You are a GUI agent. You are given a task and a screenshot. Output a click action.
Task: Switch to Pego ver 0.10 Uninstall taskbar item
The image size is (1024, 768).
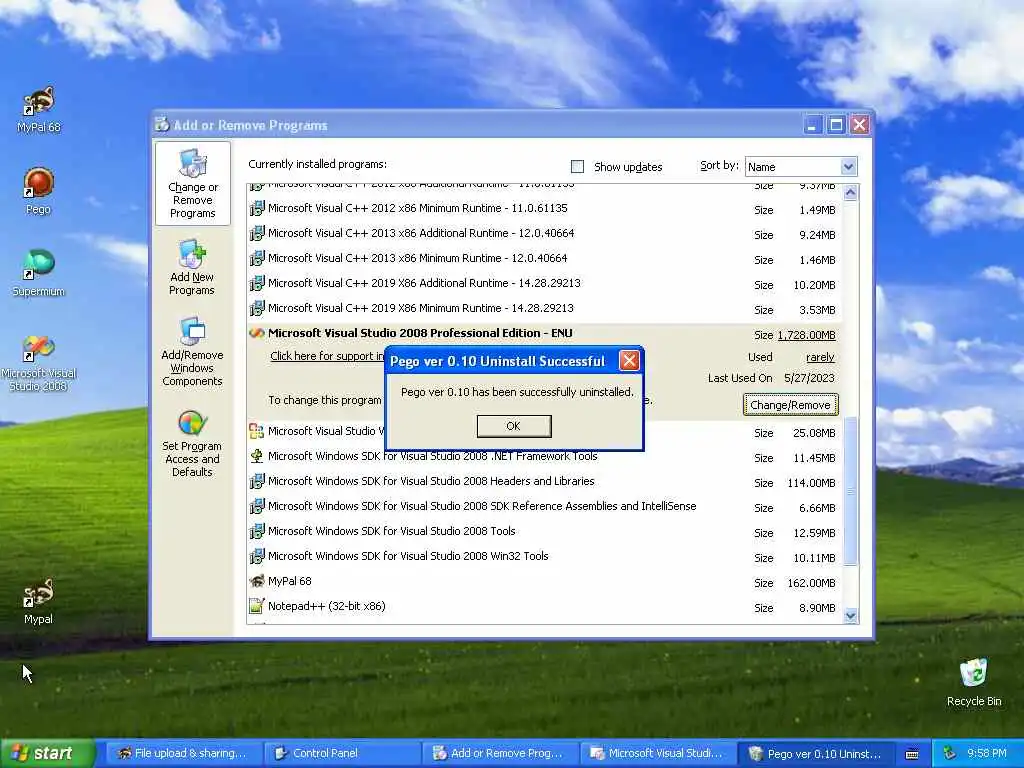click(x=816, y=754)
